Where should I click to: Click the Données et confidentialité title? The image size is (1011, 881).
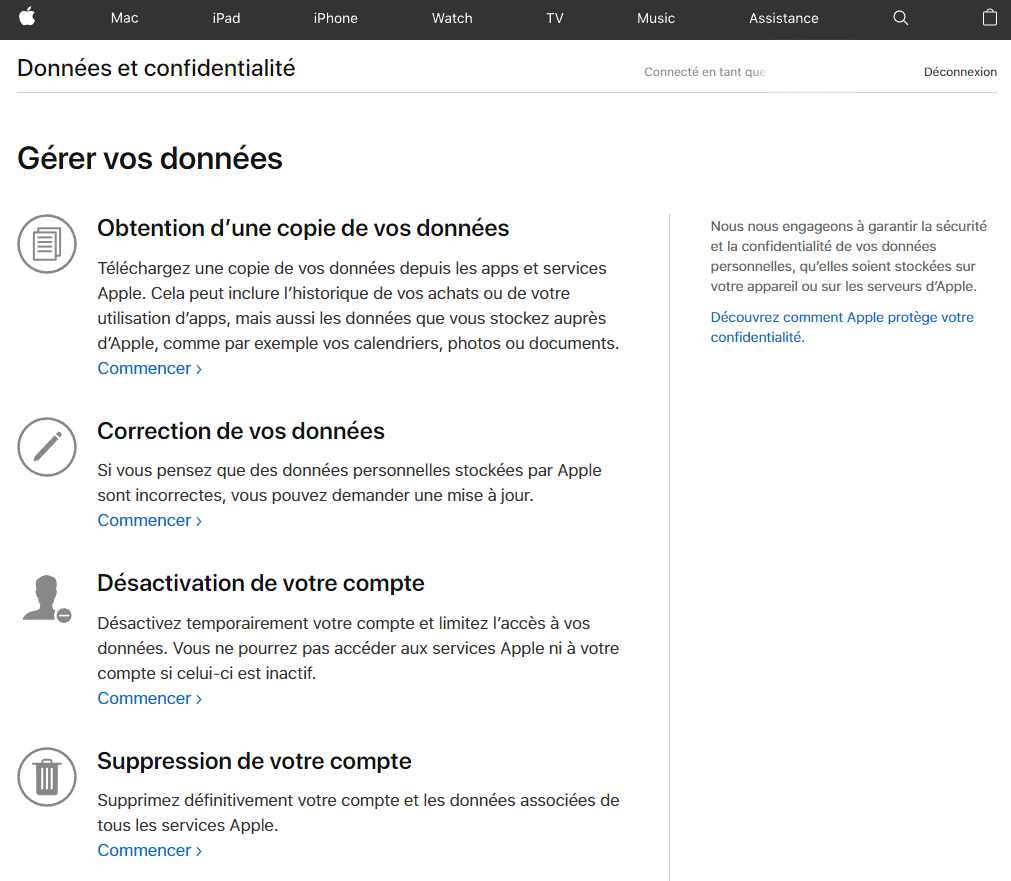pos(156,68)
